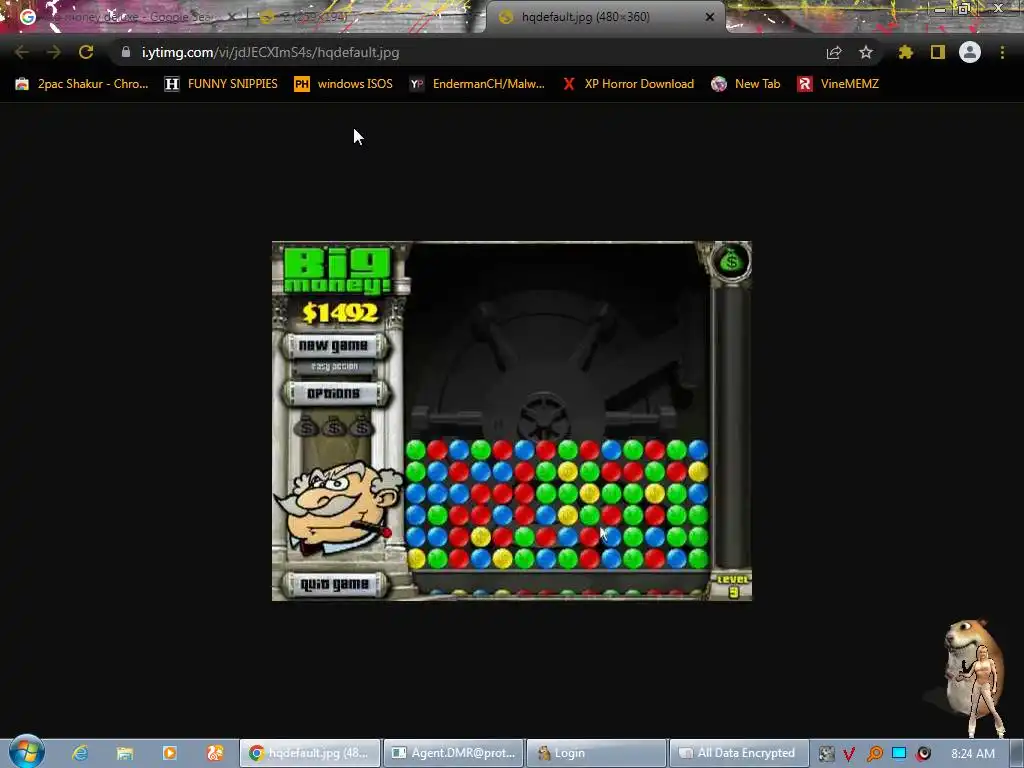Open the 2pac Shakur bookmark
The width and height of the screenshot is (1024, 768).
coord(82,84)
